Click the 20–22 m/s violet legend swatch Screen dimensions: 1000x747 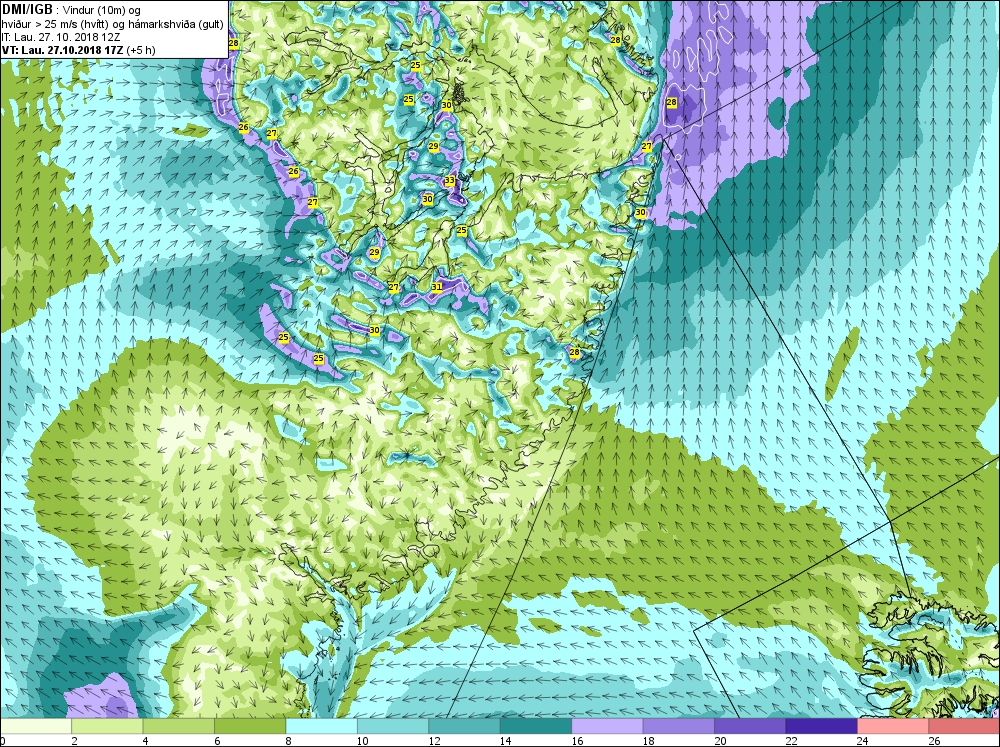(750, 727)
